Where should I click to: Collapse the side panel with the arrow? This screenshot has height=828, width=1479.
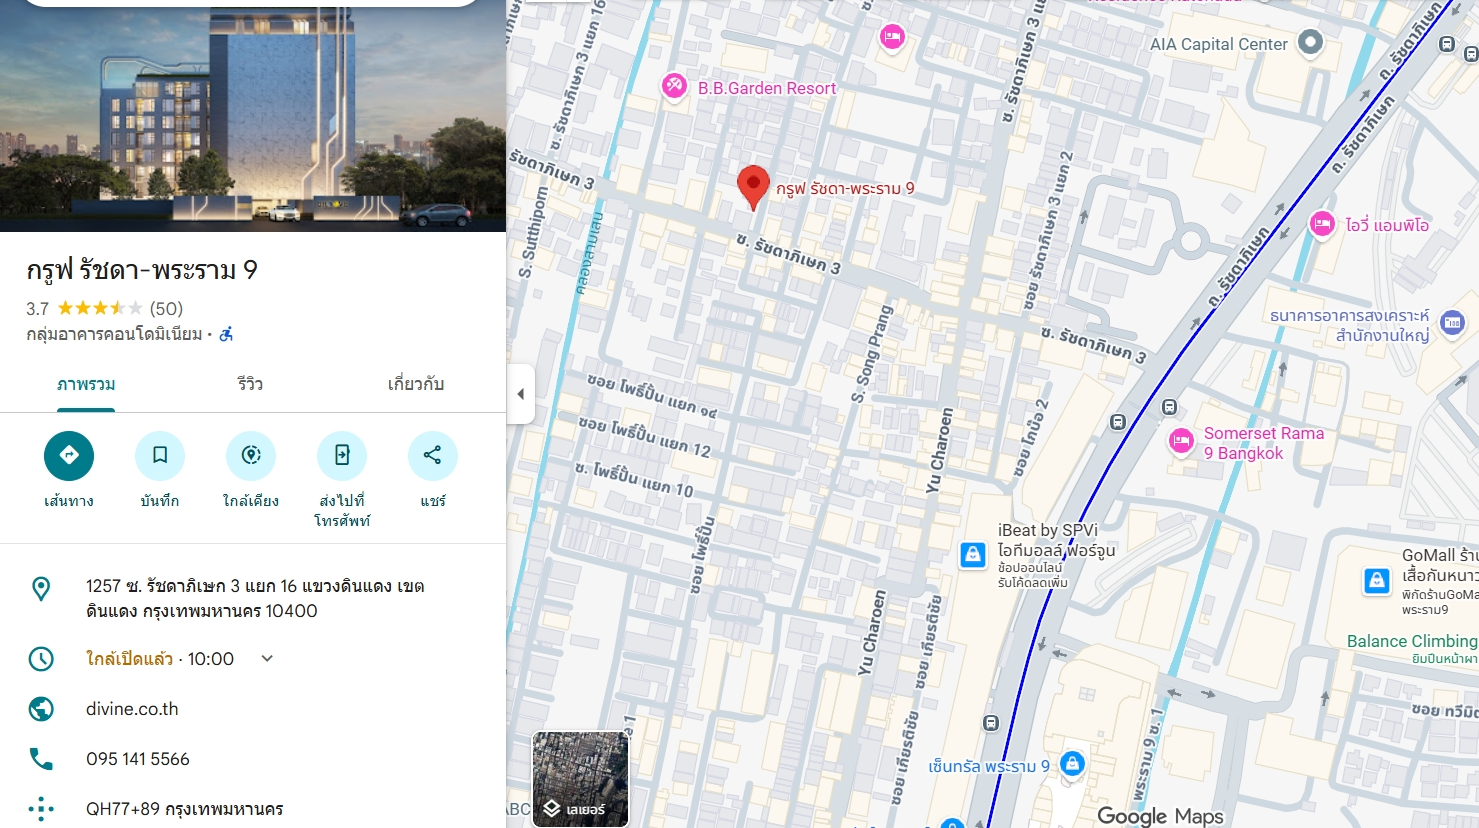click(x=520, y=394)
